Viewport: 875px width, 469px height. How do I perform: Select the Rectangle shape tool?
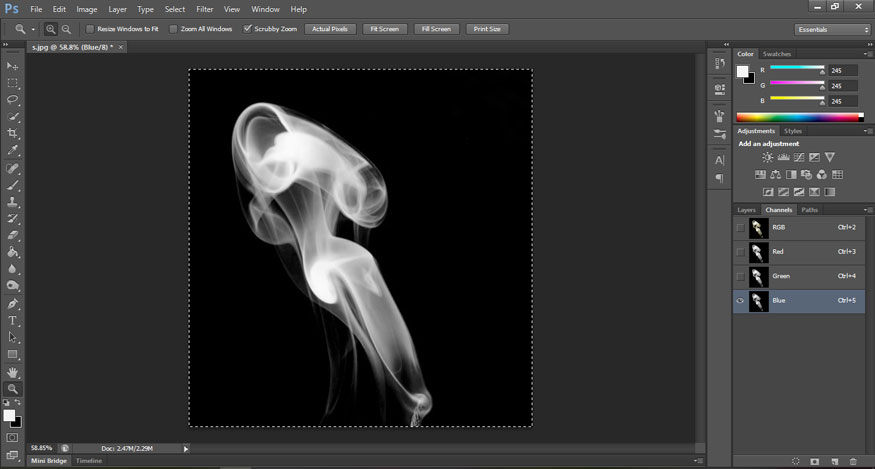pyautogui.click(x=12, y=354)
